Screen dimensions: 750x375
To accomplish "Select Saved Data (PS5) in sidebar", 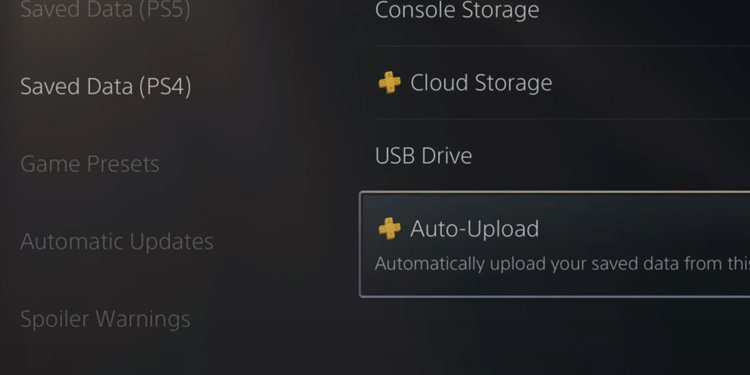I will [x=105, y=10].
